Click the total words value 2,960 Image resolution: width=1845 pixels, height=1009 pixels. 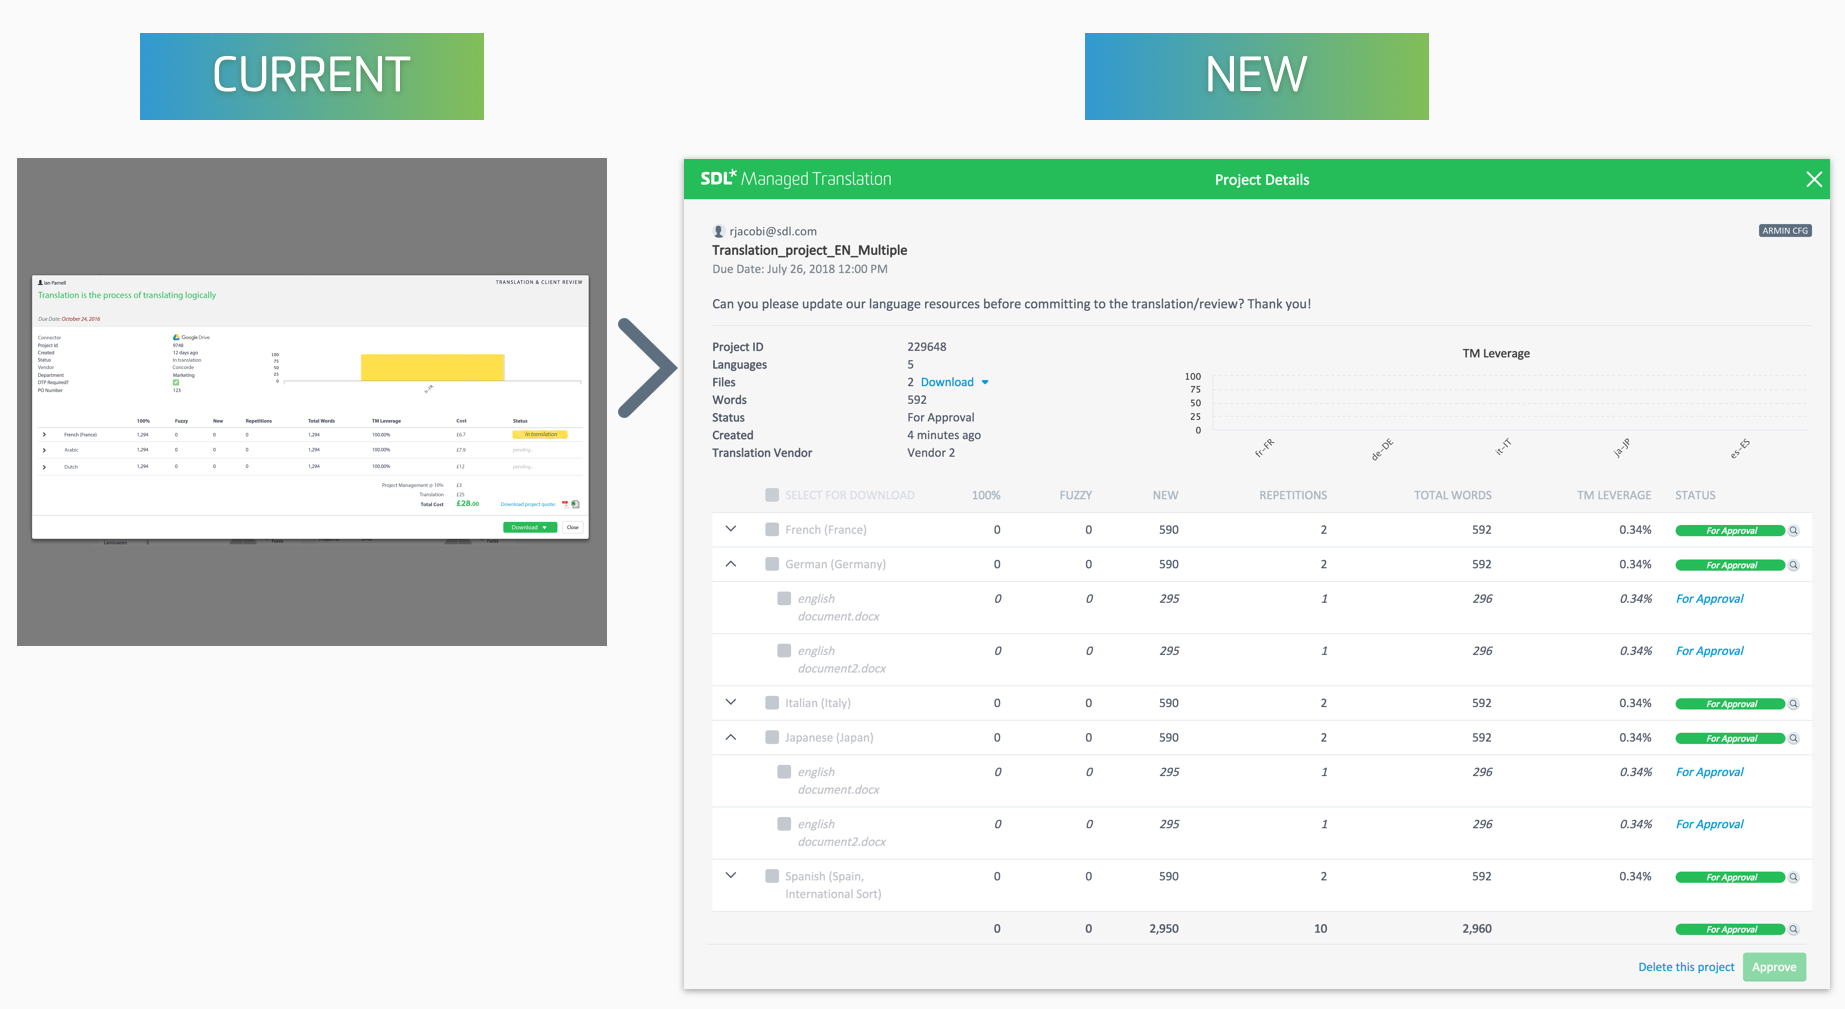coord(1477,929)
